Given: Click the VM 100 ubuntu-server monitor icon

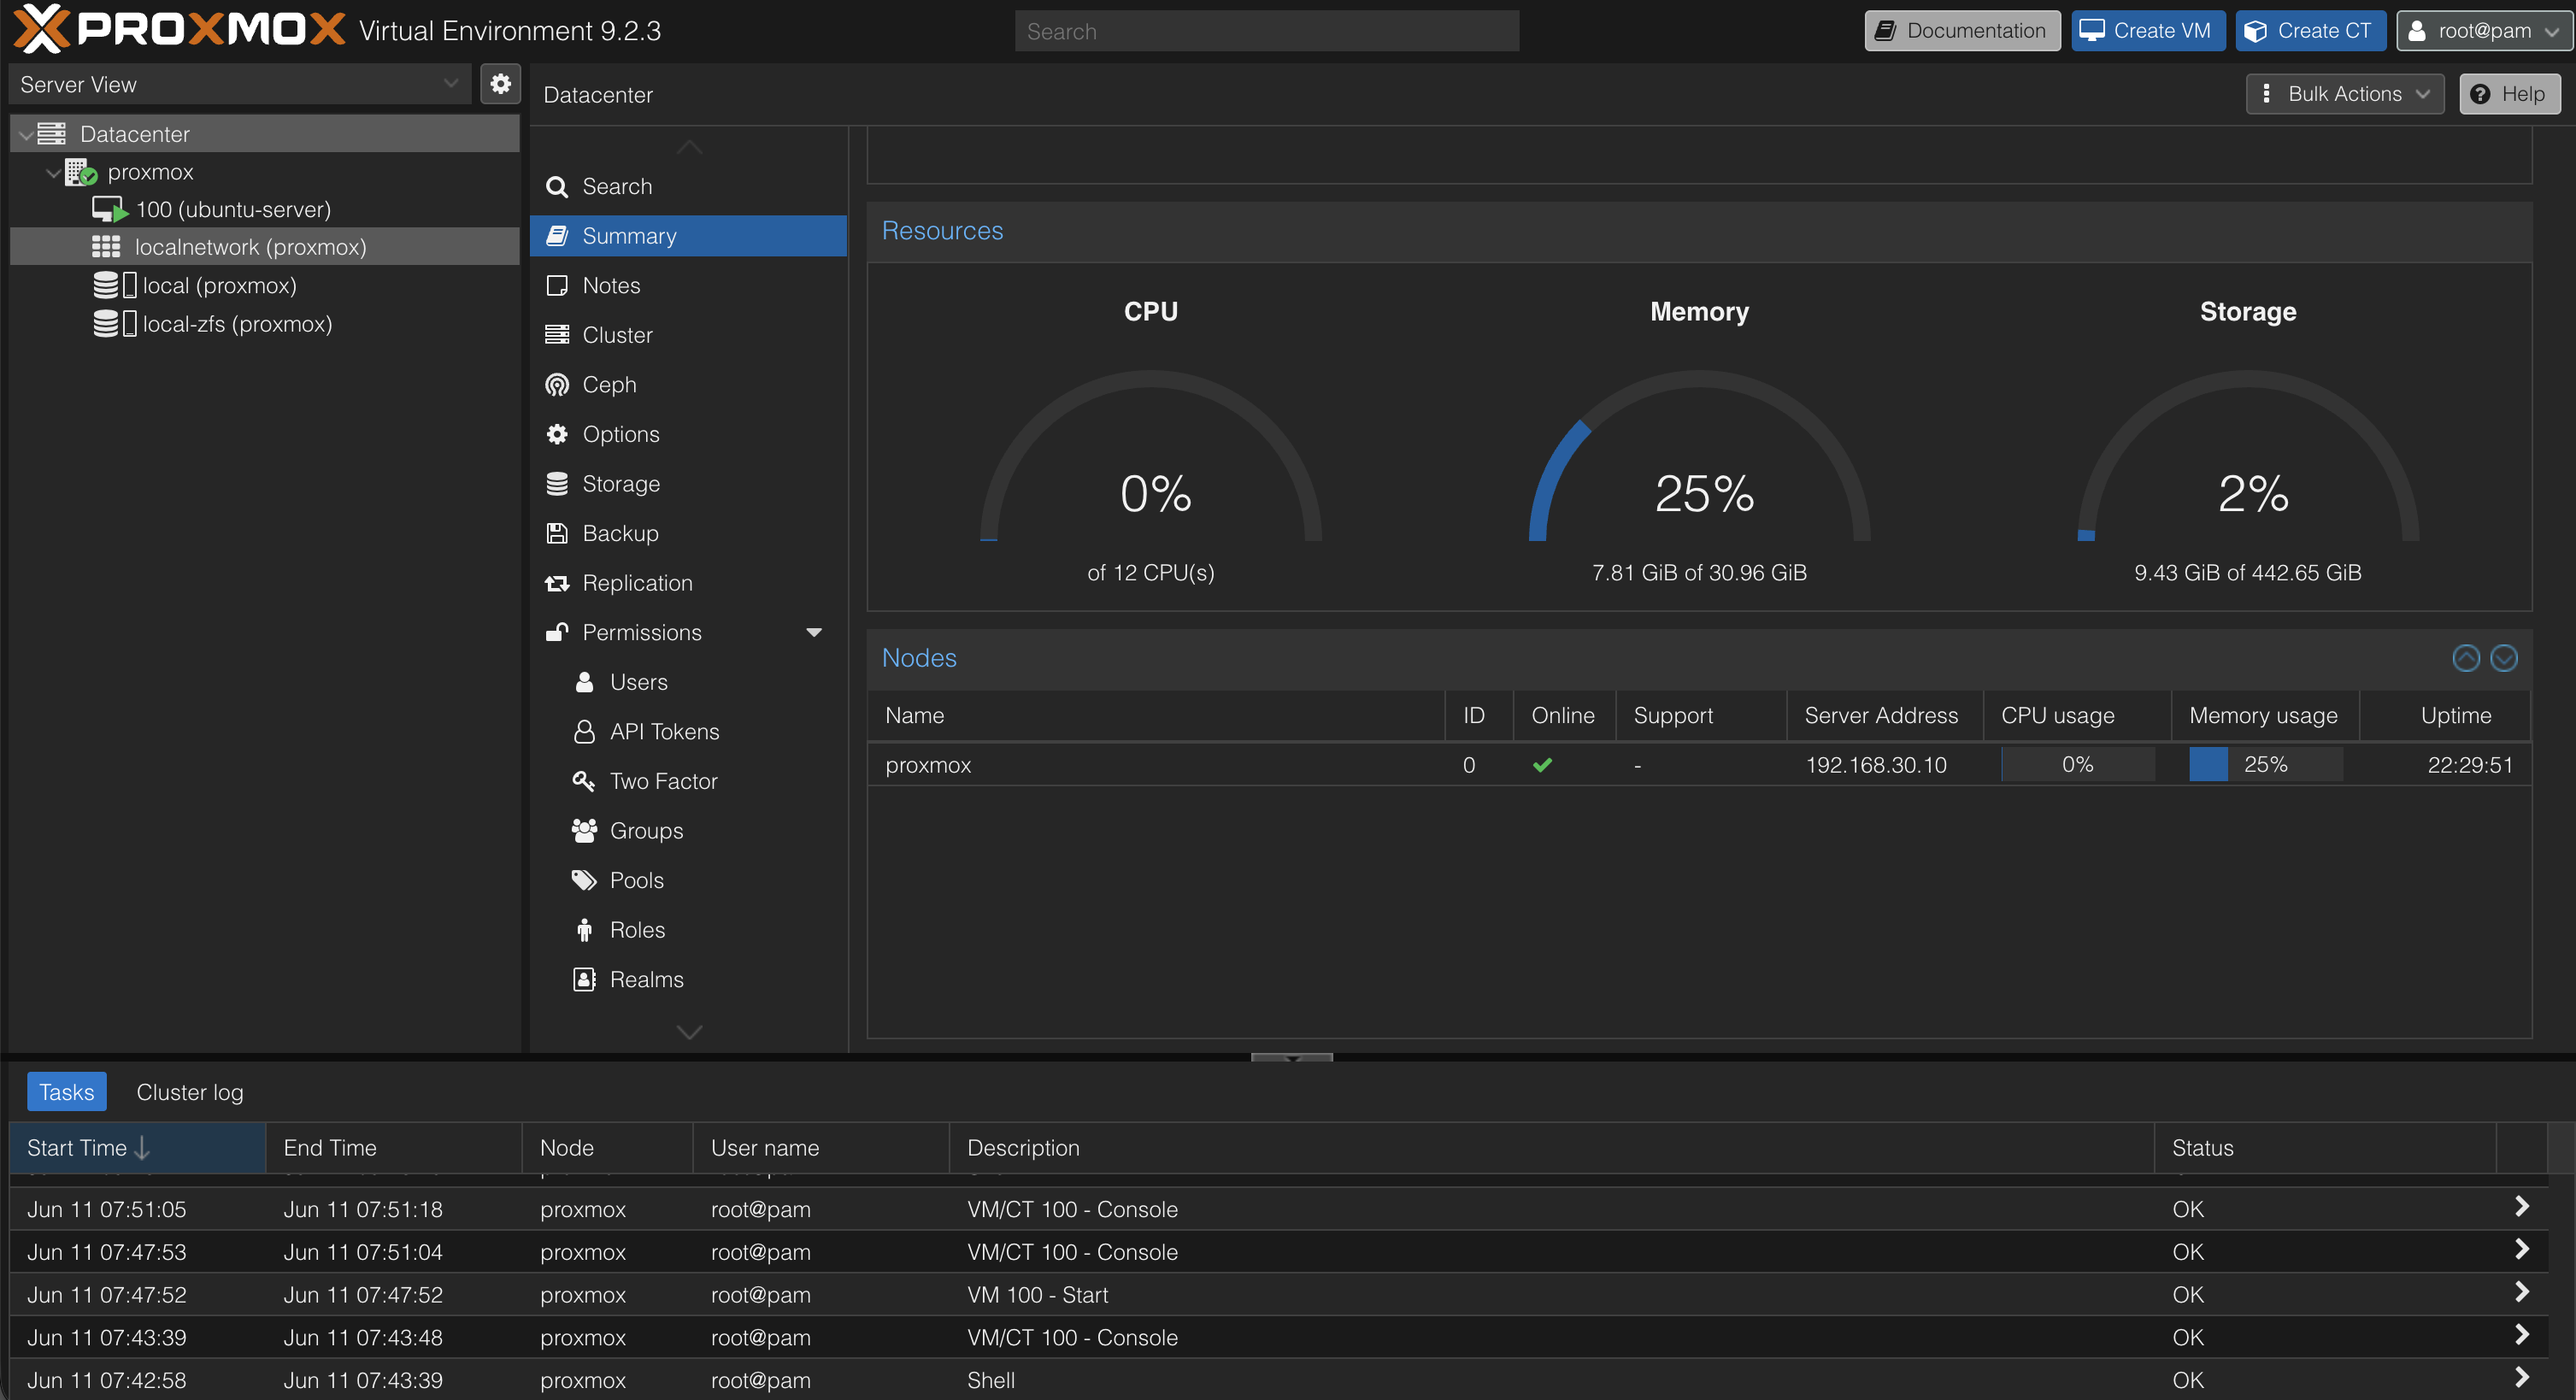Looking at the screenshot, I should 110,210.
